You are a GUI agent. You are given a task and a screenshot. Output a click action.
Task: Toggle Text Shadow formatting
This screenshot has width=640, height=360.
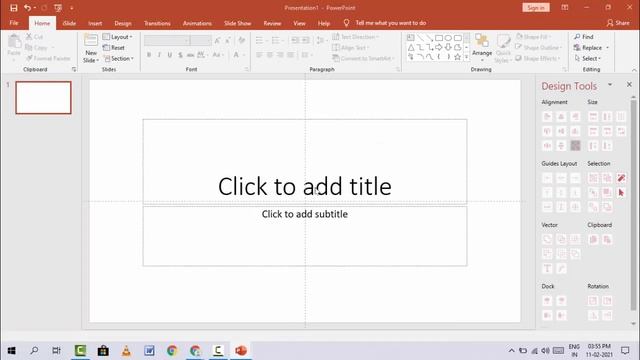pyautogui.click(x=180, y=55)
